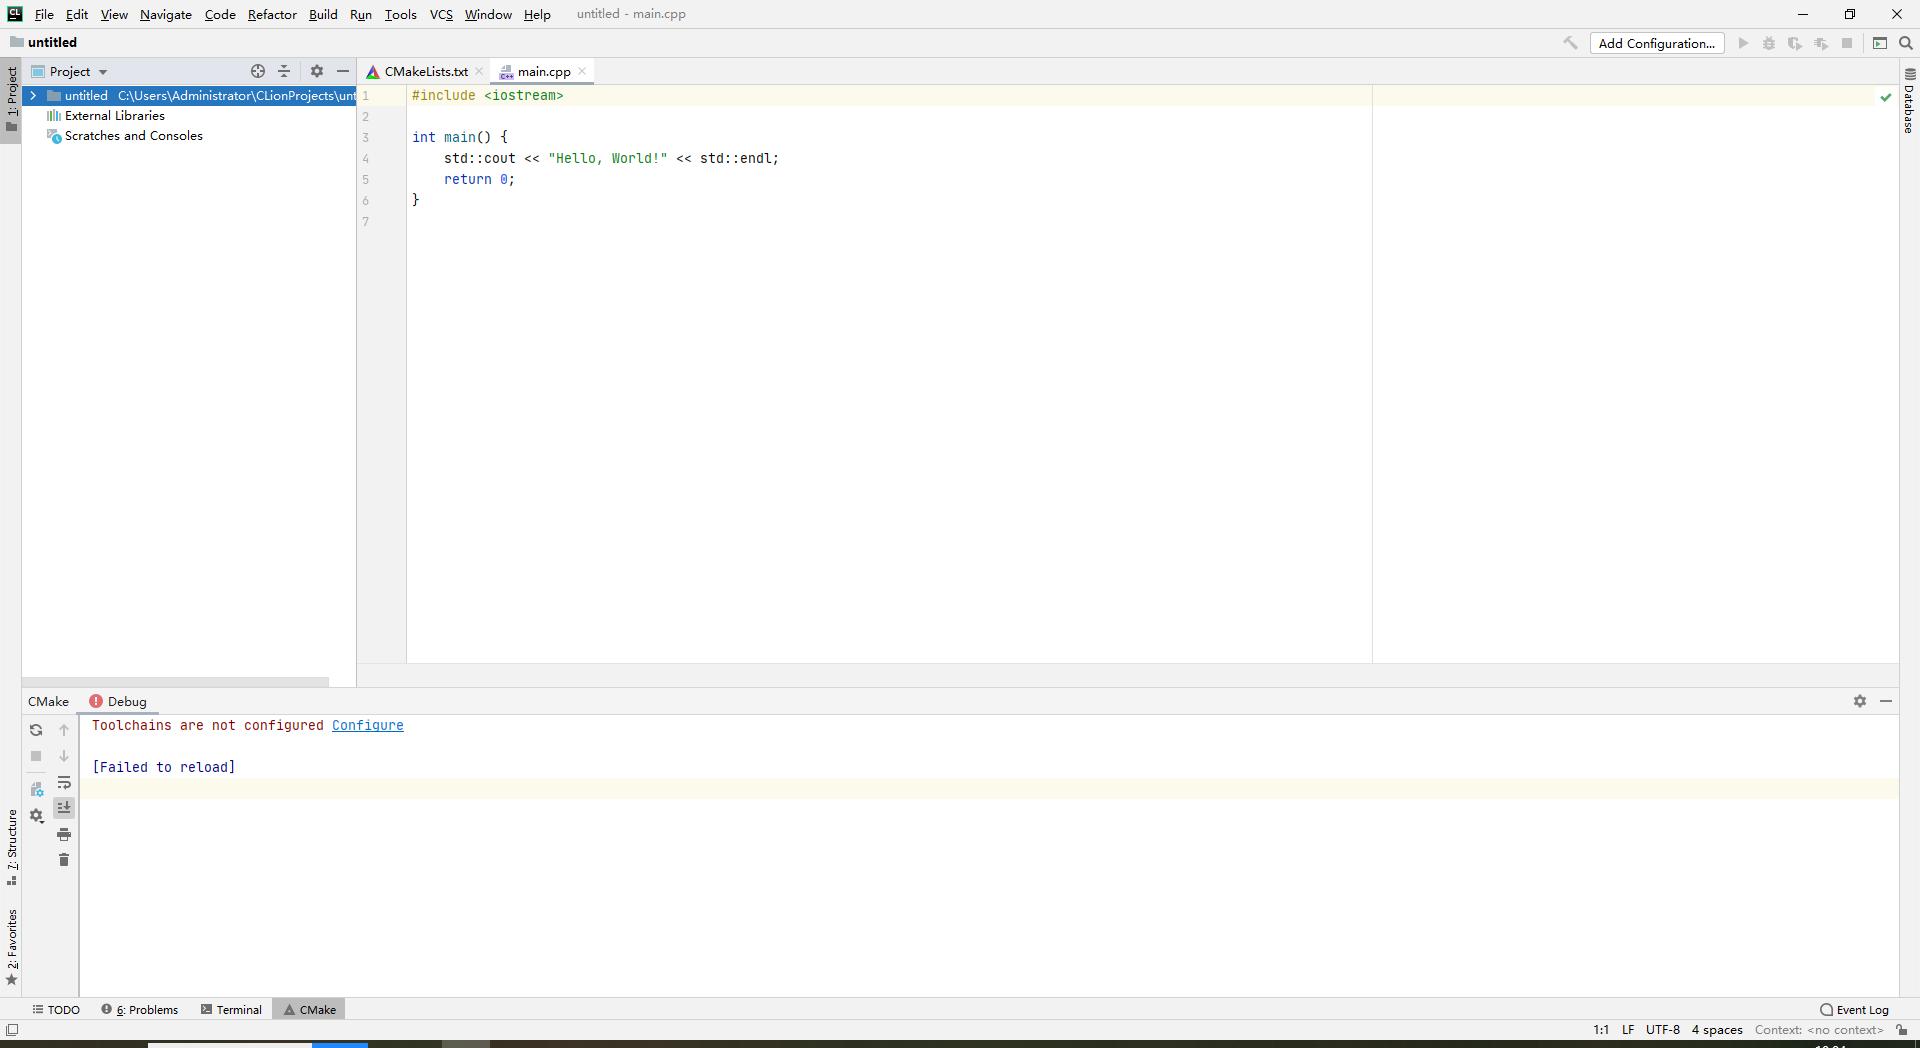Toggle read-only lock icon in status bar
The height and width of the screenshot is (1048, 1920).
tap(1902, 1030)
